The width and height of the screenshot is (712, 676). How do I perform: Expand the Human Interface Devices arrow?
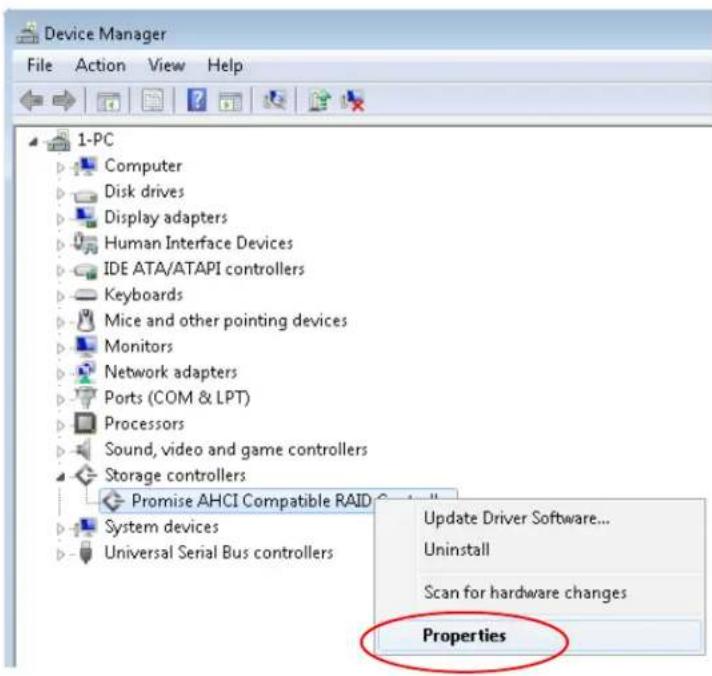tap(60, 245)
